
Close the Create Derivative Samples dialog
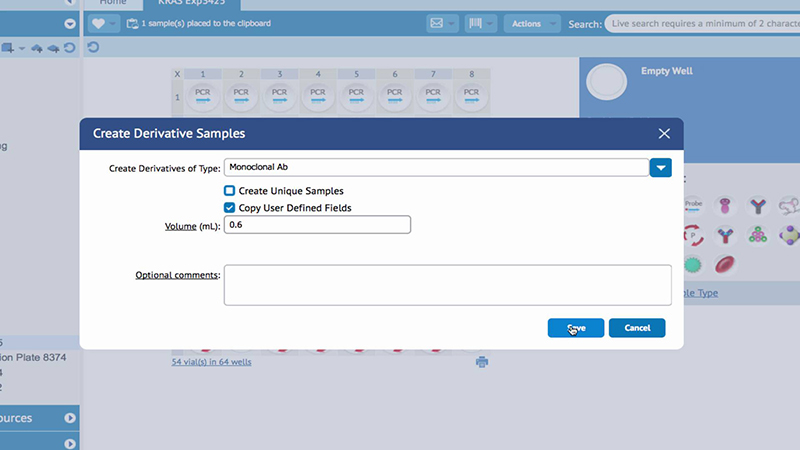tap(664, 134)
